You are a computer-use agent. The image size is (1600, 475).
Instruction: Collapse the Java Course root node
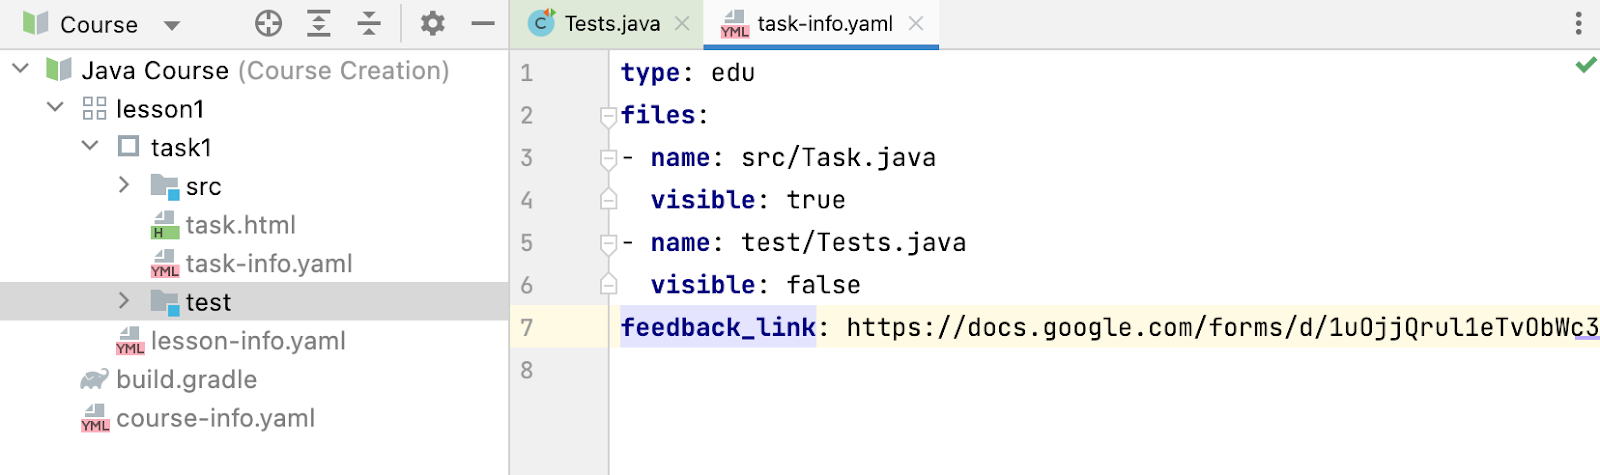coord(21,70)
